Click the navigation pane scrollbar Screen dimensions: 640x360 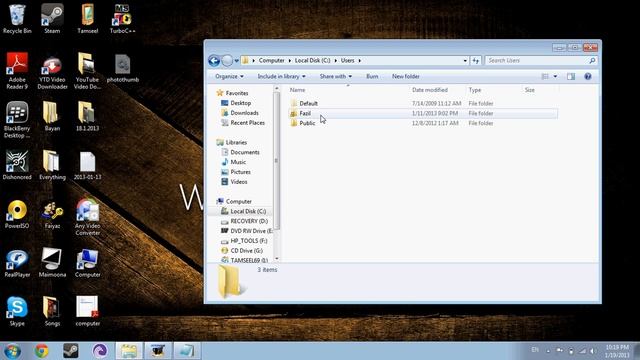pos(277,160)
